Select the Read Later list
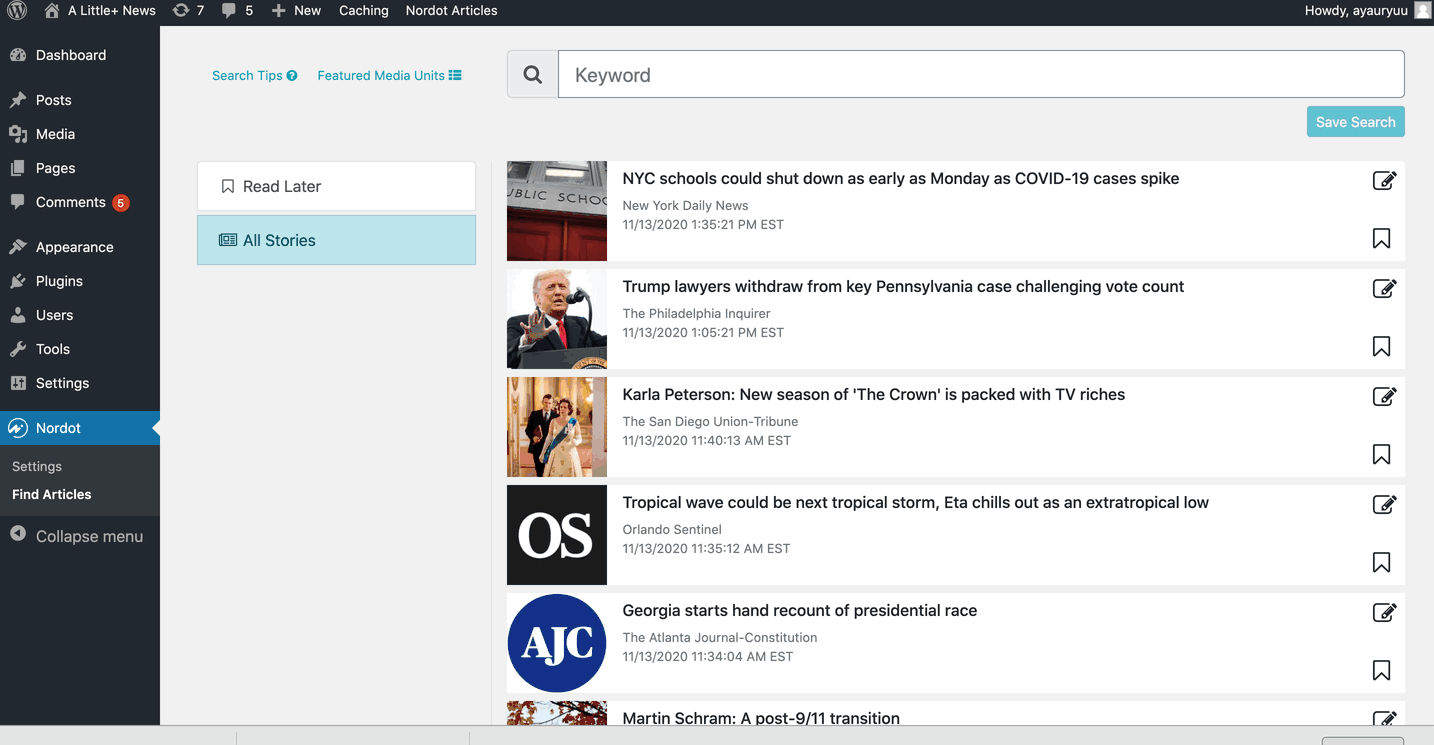1434x745 pixels. pos(336,186)
